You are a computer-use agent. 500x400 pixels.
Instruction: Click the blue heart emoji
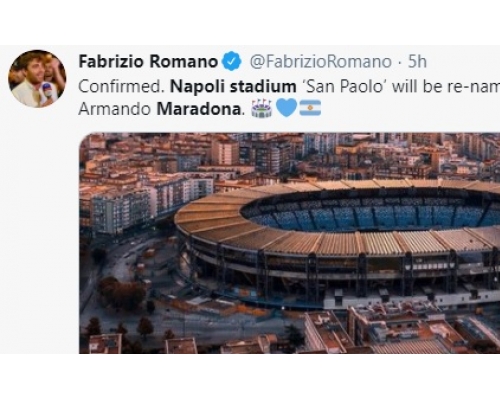[286, 109]
